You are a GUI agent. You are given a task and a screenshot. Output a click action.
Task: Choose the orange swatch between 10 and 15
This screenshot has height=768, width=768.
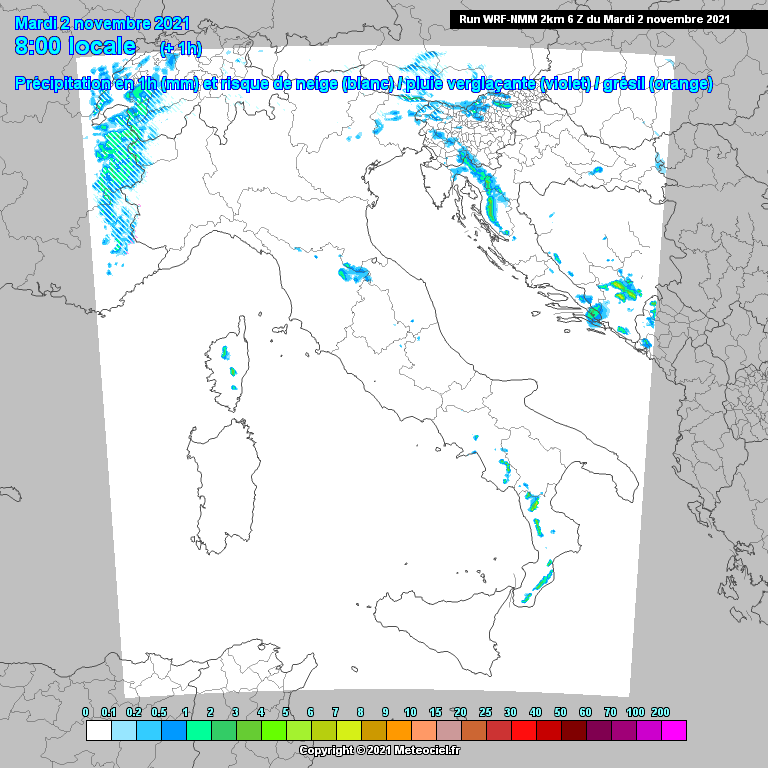coord(423,731)
